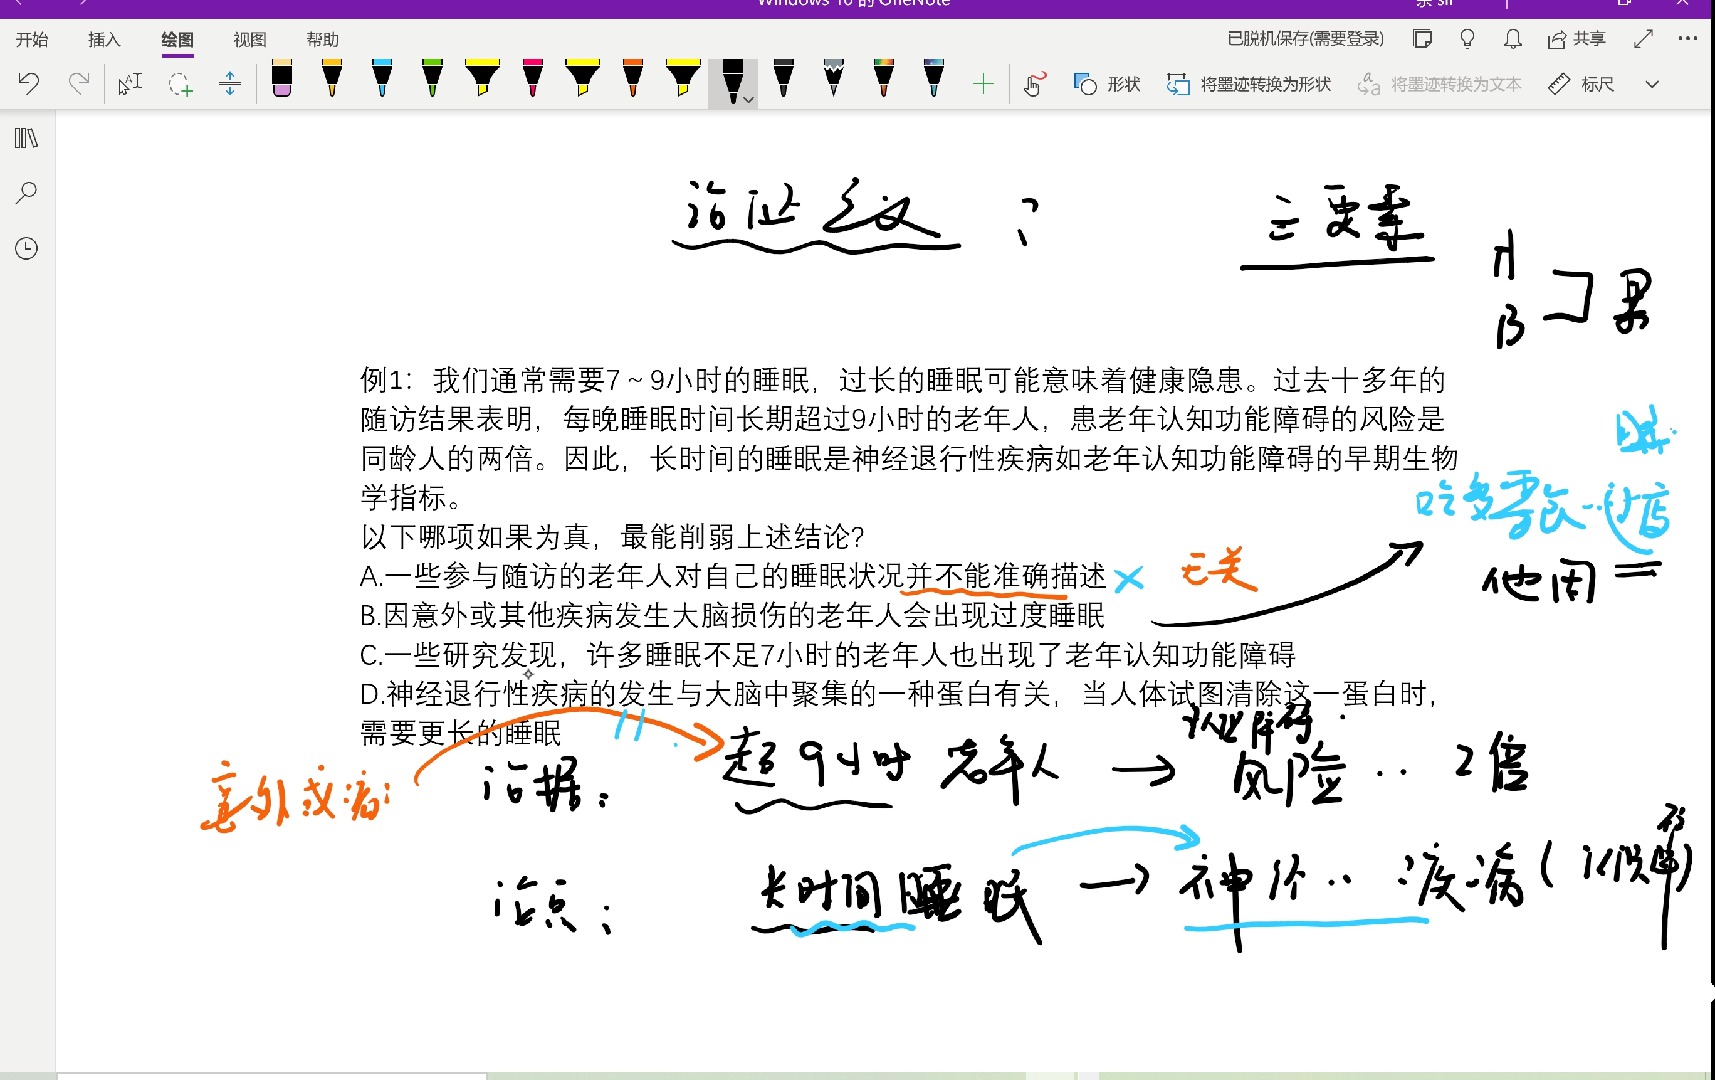Choose the yellow highlighter beside the green pen
Image resolution: width=1715 pixels, height=1080 pixels.
click(x=482, y=79)
